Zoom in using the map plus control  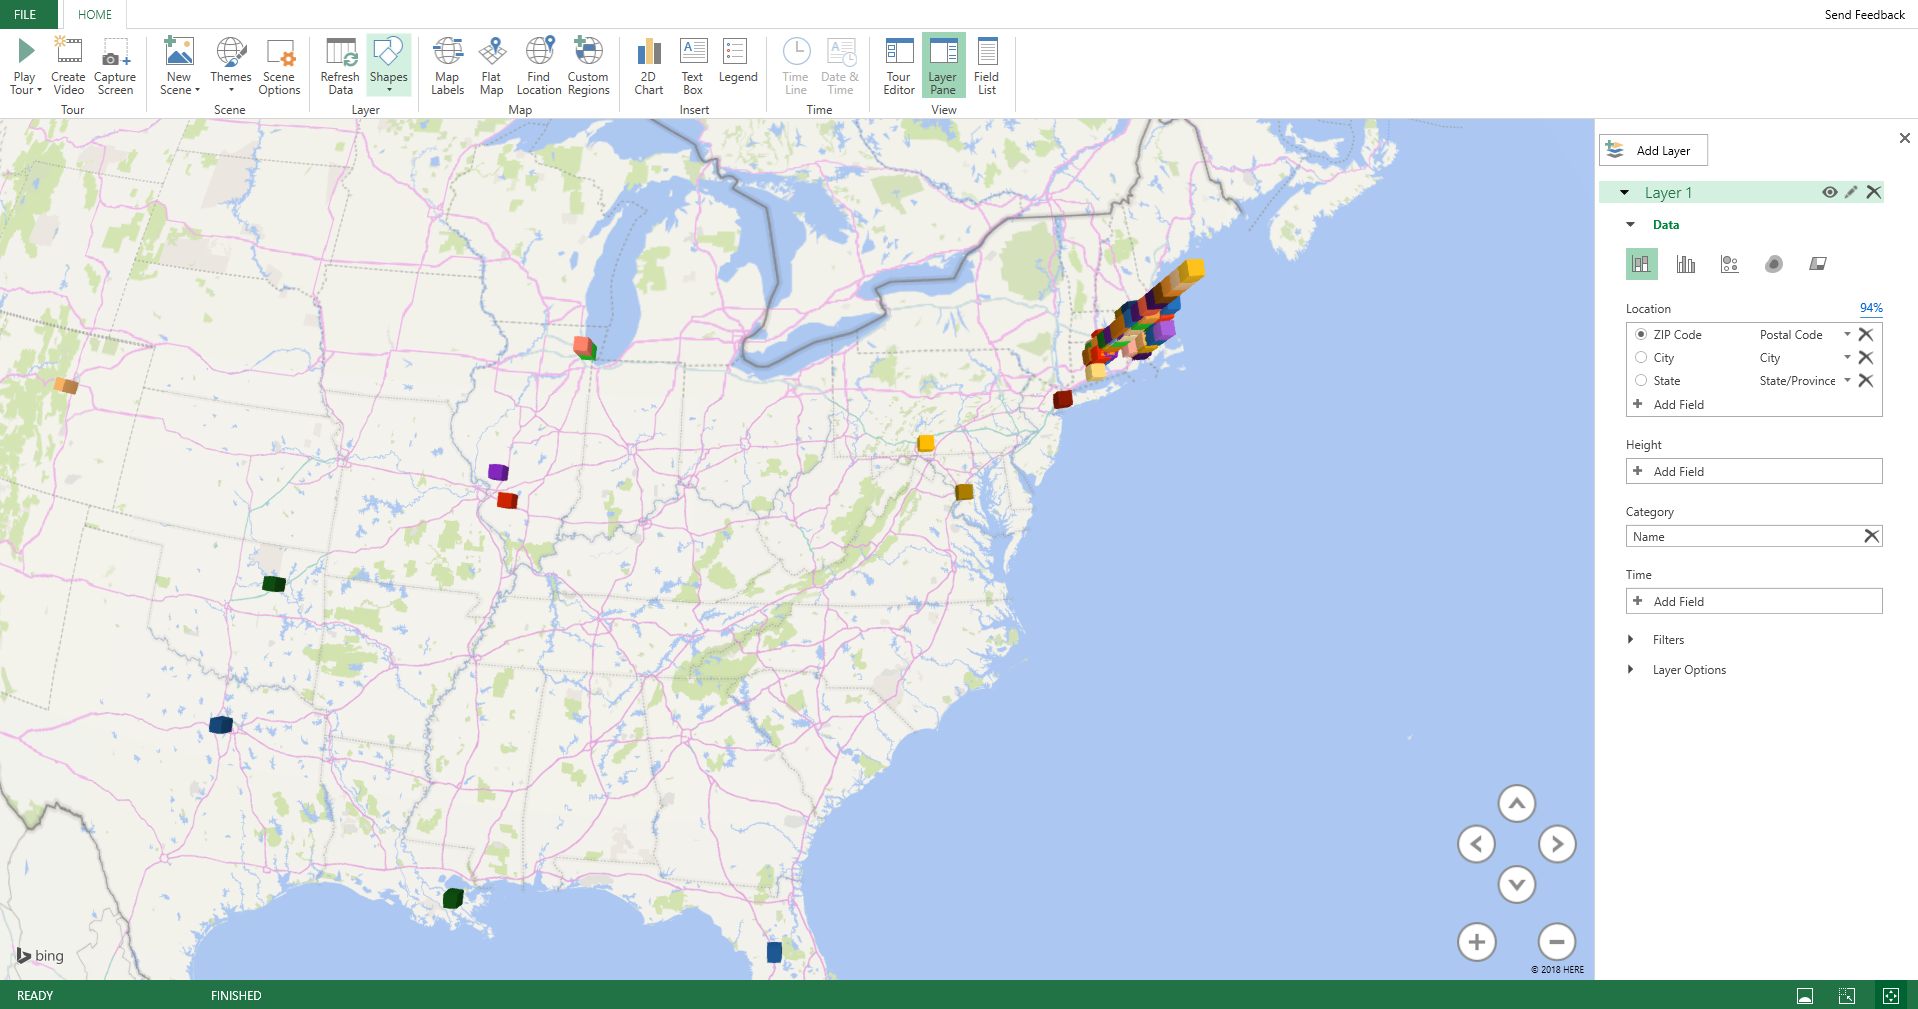[1477, 941]
